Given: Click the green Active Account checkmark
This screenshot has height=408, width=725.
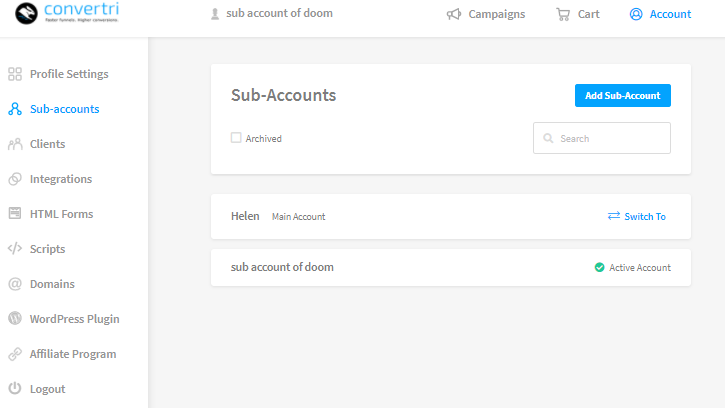Looking at the screenshot, I should coord(599,268).
